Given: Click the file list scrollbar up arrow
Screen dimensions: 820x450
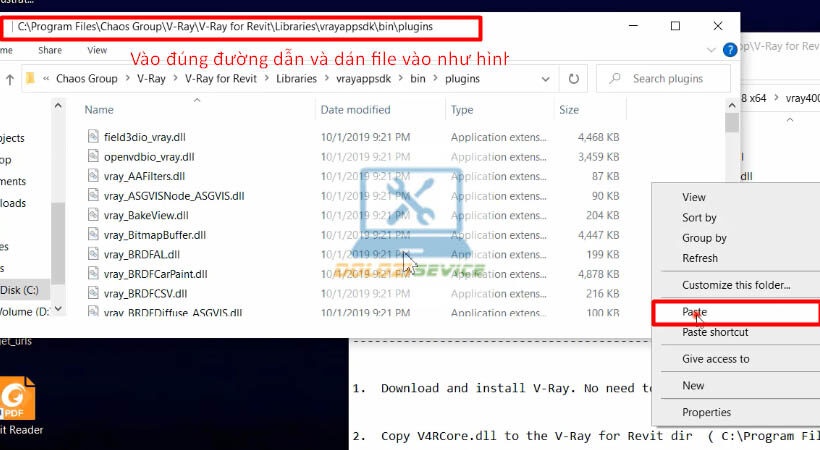Looking at the screenshot, I should coord(732,106).
